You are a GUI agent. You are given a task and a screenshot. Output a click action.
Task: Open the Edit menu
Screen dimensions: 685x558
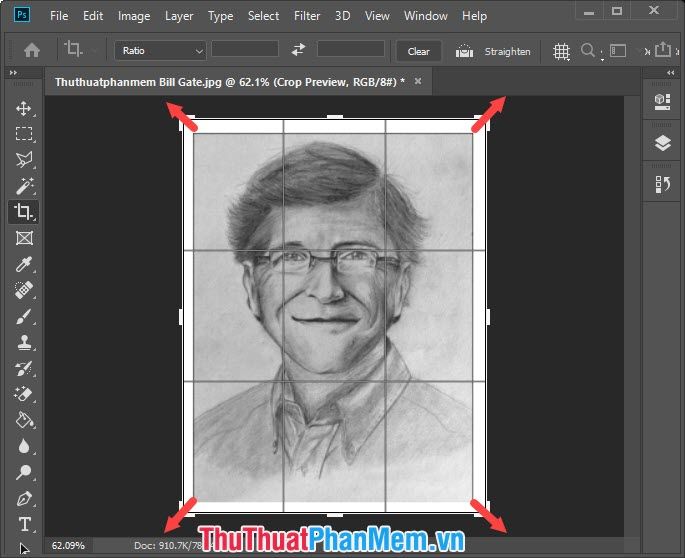[93, 16]
